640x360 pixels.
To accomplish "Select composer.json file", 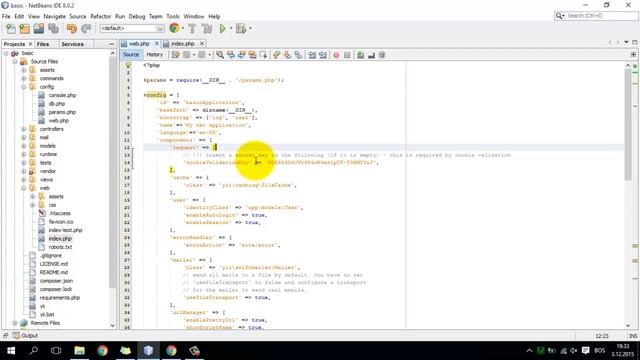I will 56,281.
